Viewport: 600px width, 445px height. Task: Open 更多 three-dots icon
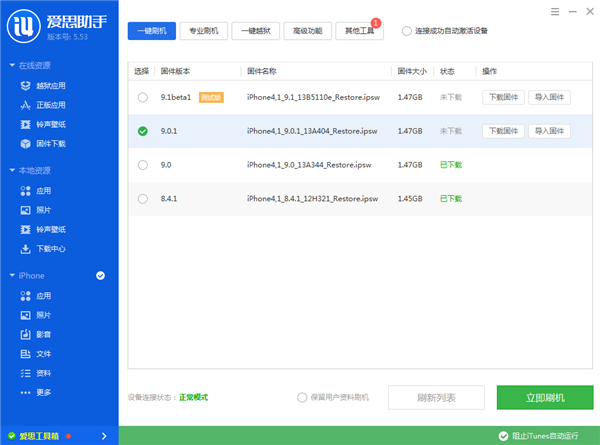[x=25, y=393]
